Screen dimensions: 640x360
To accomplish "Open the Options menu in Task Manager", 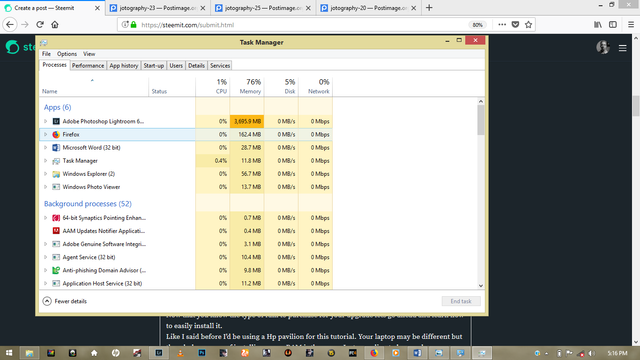I will pos(67,54).
